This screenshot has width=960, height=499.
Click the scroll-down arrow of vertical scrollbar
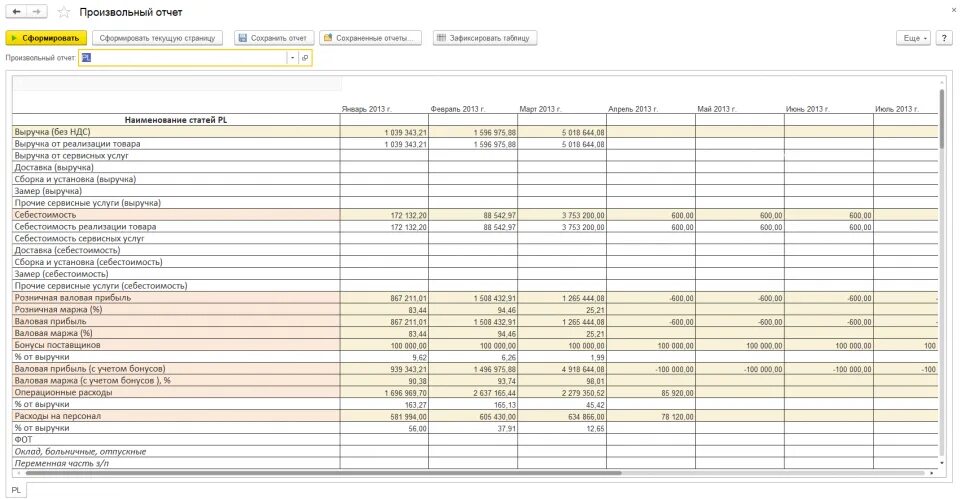pyautogui.click(x=942, y=463)
